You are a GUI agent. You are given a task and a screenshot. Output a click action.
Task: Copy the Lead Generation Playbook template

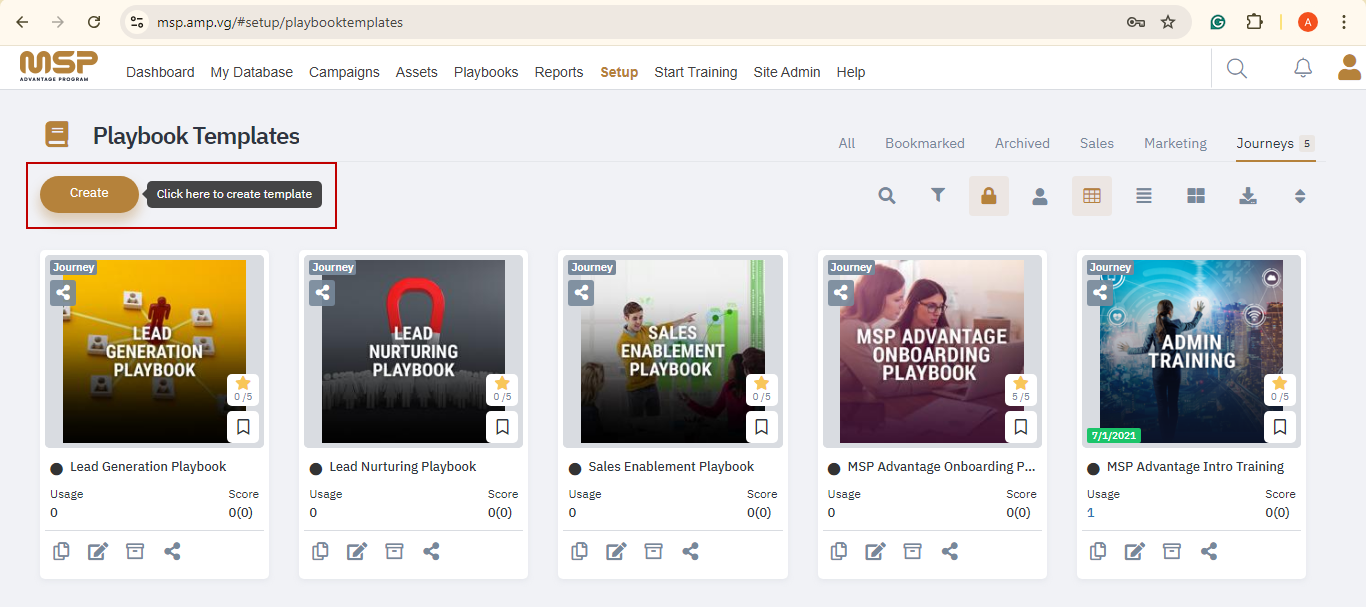tap(61, 551)
